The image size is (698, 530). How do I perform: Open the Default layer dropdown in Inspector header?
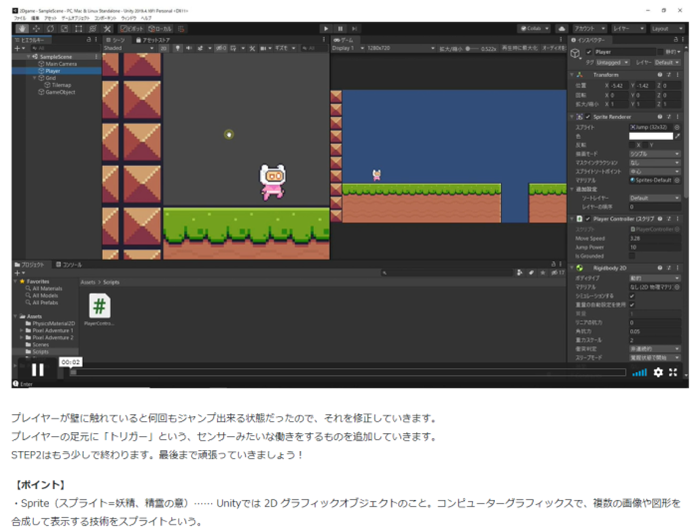pyautogui.click(x=667, y=63)
